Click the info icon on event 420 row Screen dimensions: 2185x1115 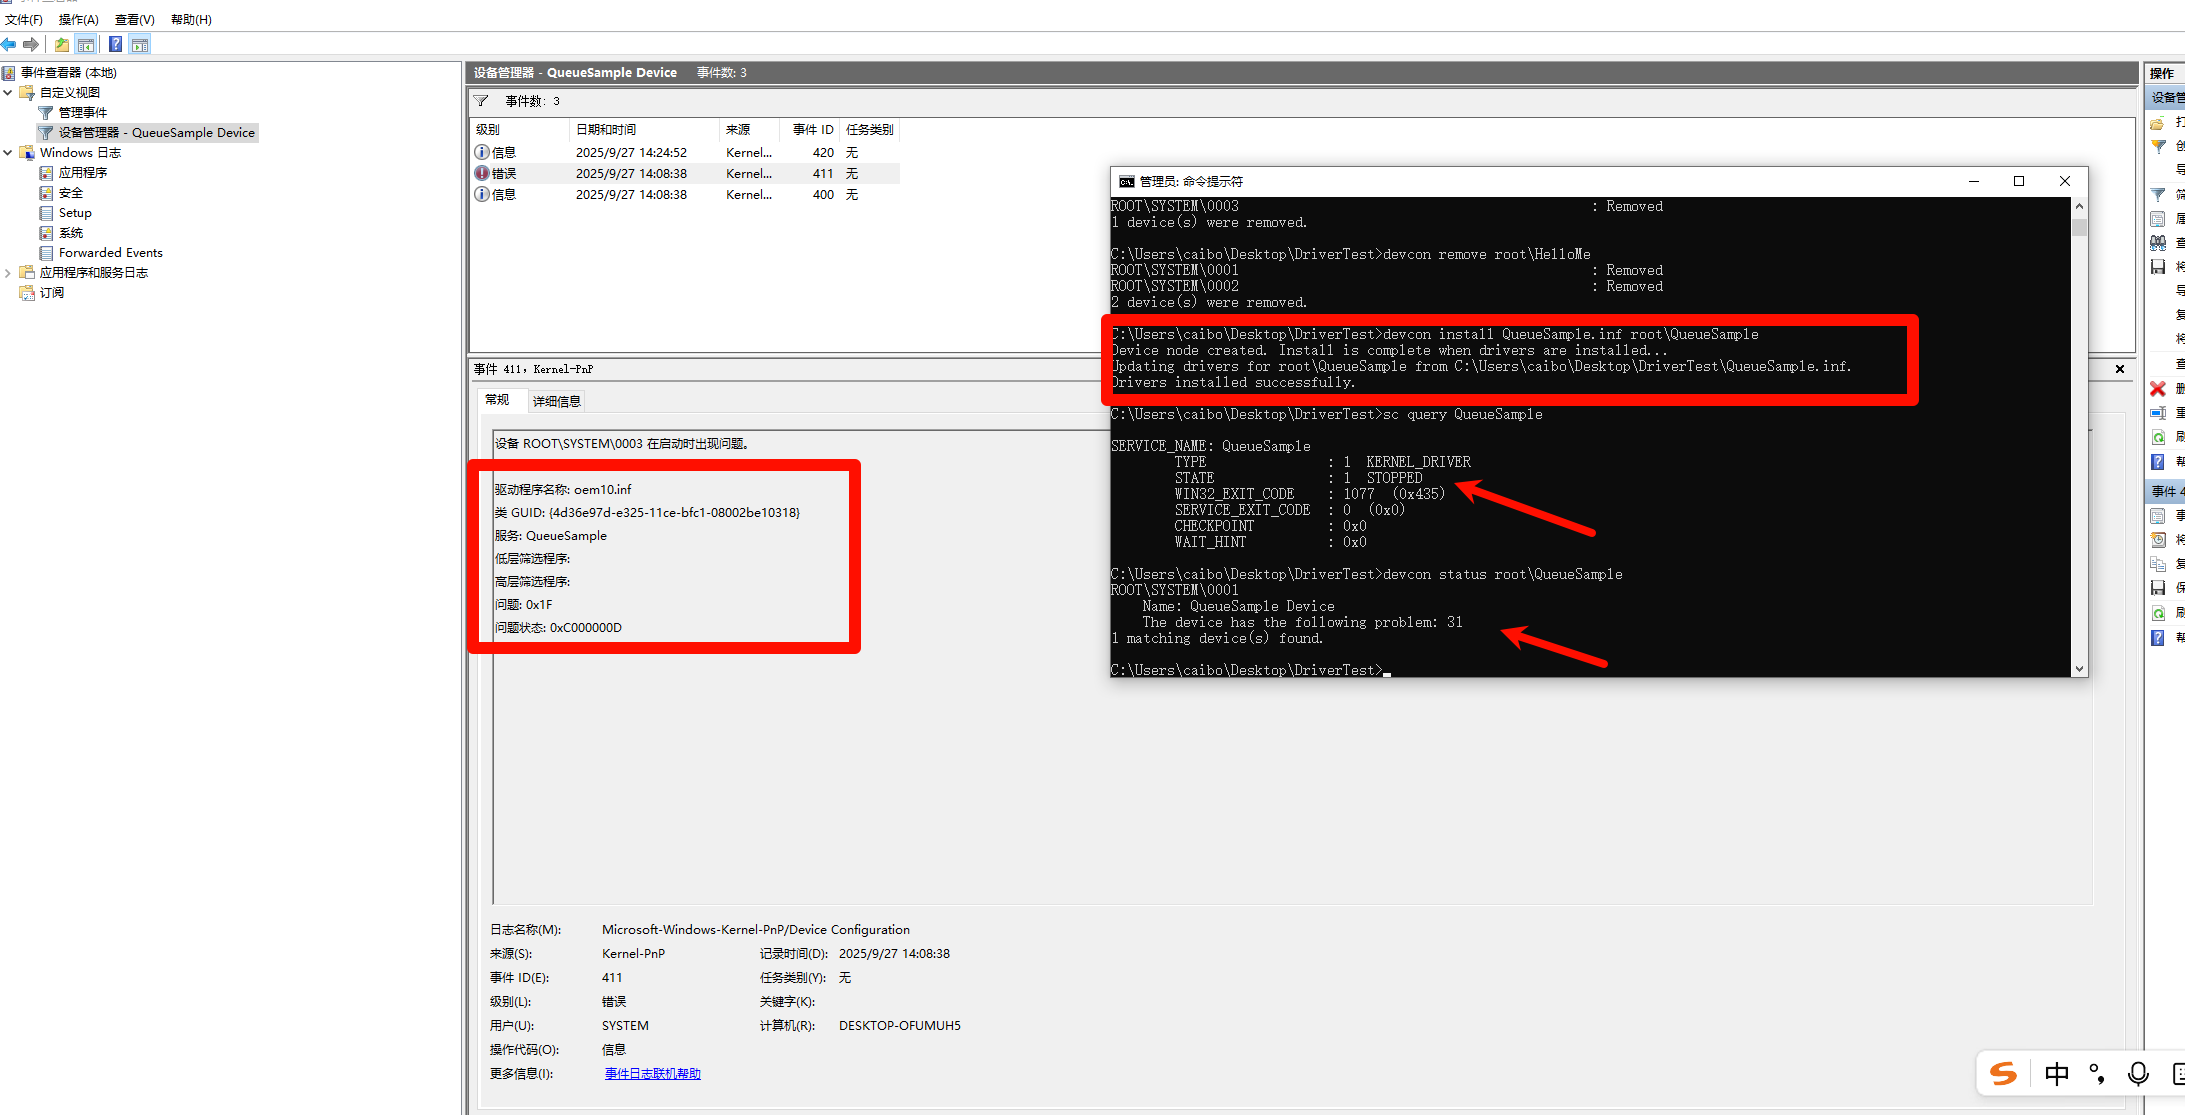pyautogui.click(x=482, y=152)
